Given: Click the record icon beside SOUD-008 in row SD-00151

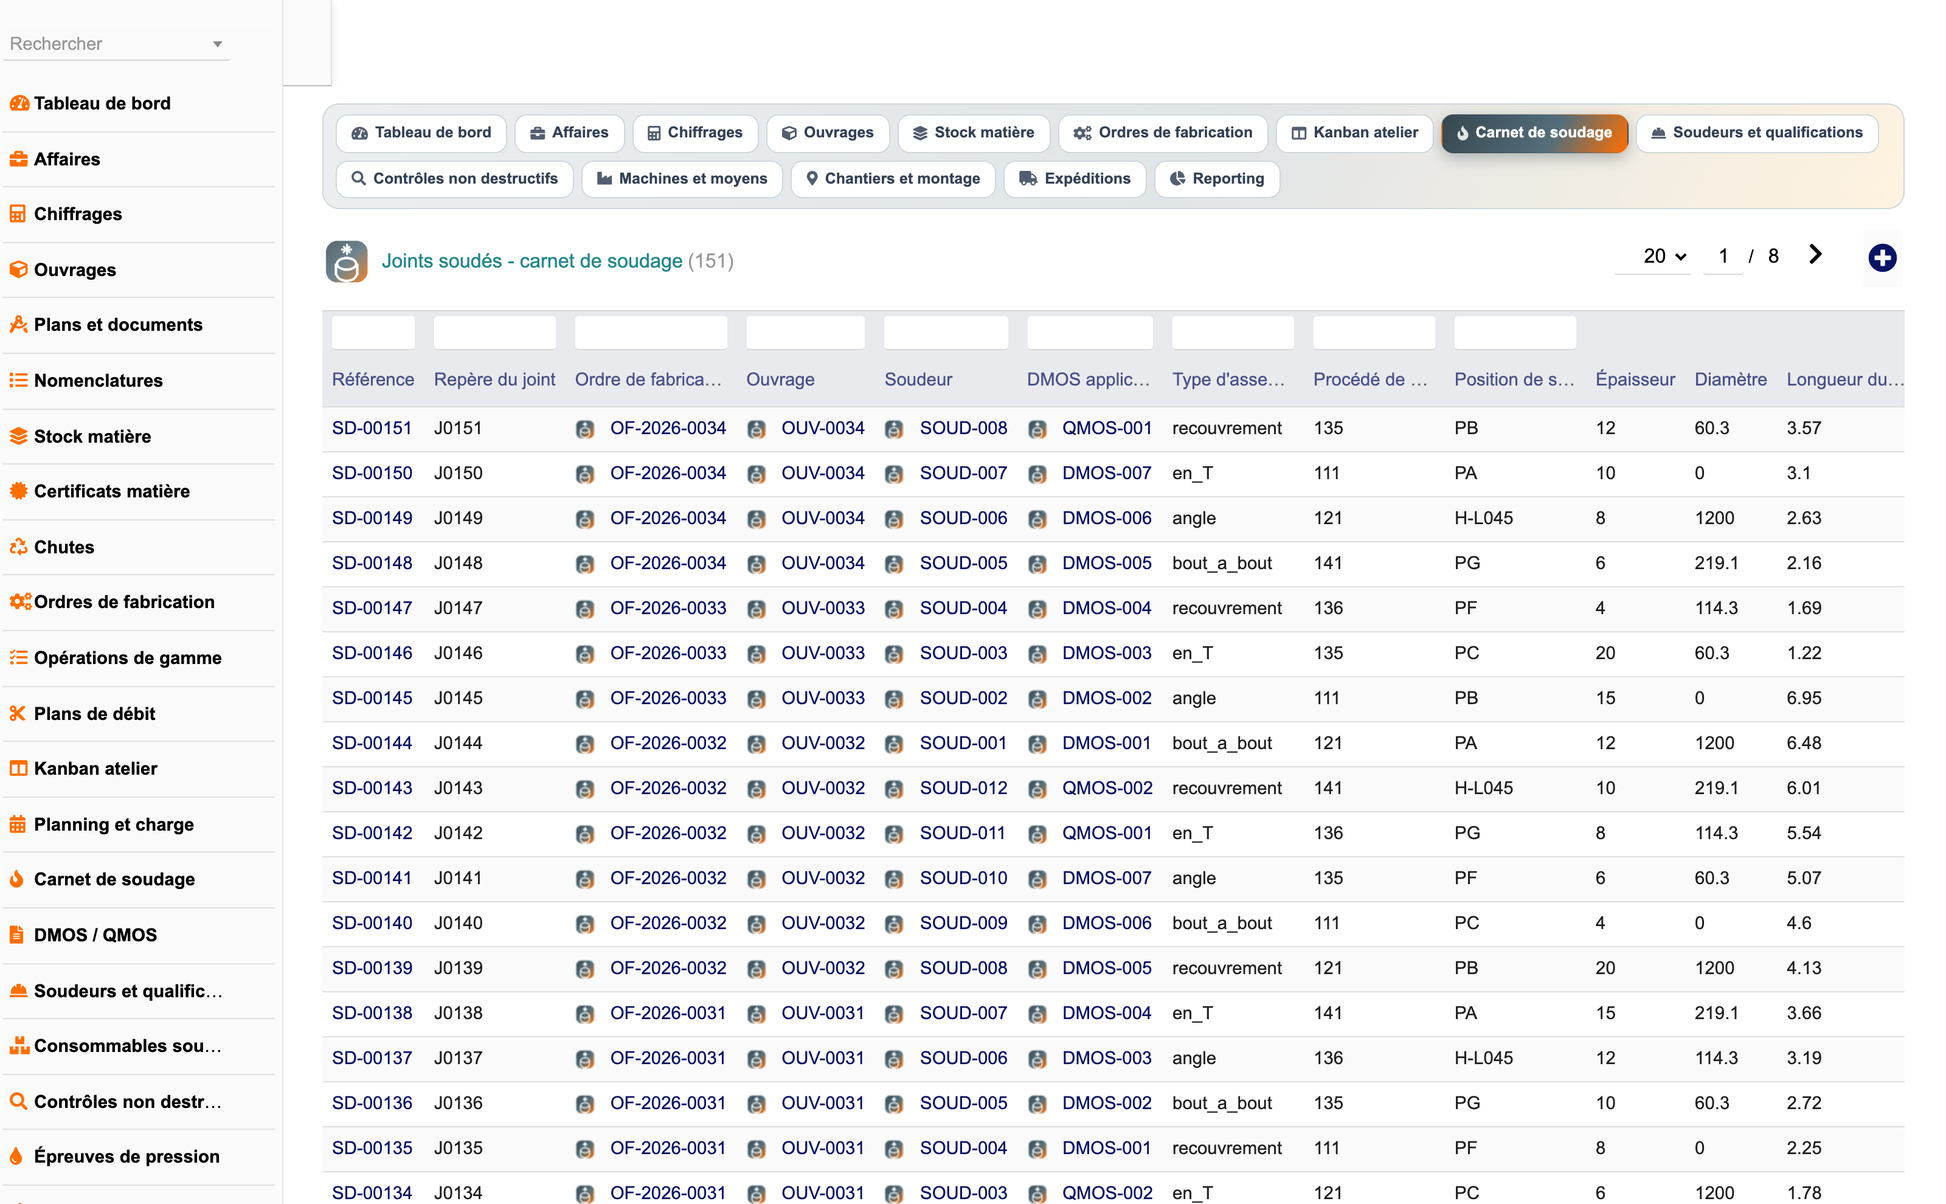Looking at the screenshot, I should point(894,429).
